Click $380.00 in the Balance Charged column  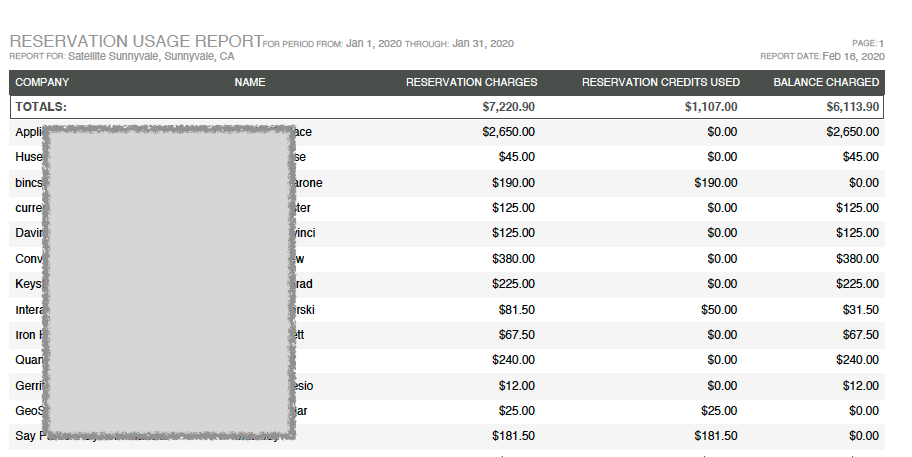click(x=857, y=259)
